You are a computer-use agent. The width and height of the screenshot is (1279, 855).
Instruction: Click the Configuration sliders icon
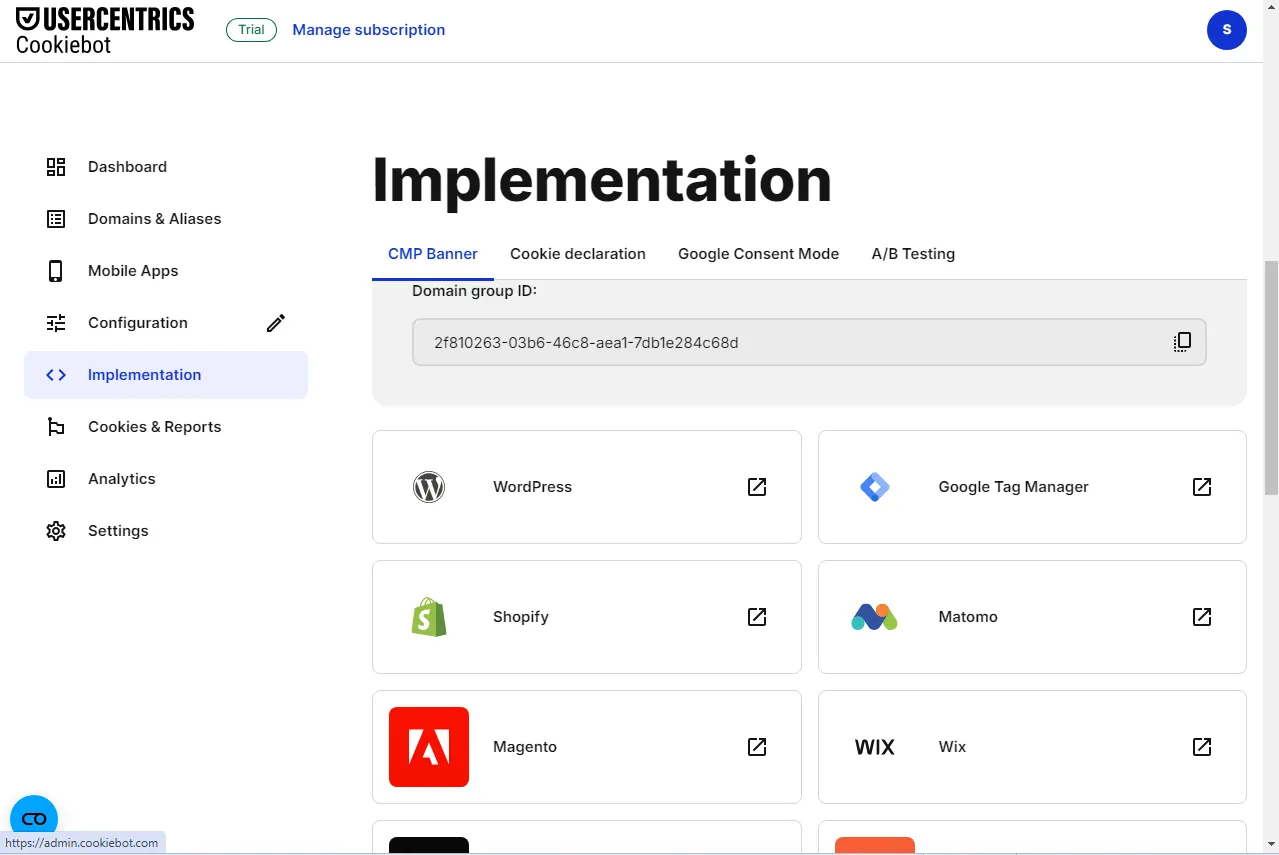56,323
